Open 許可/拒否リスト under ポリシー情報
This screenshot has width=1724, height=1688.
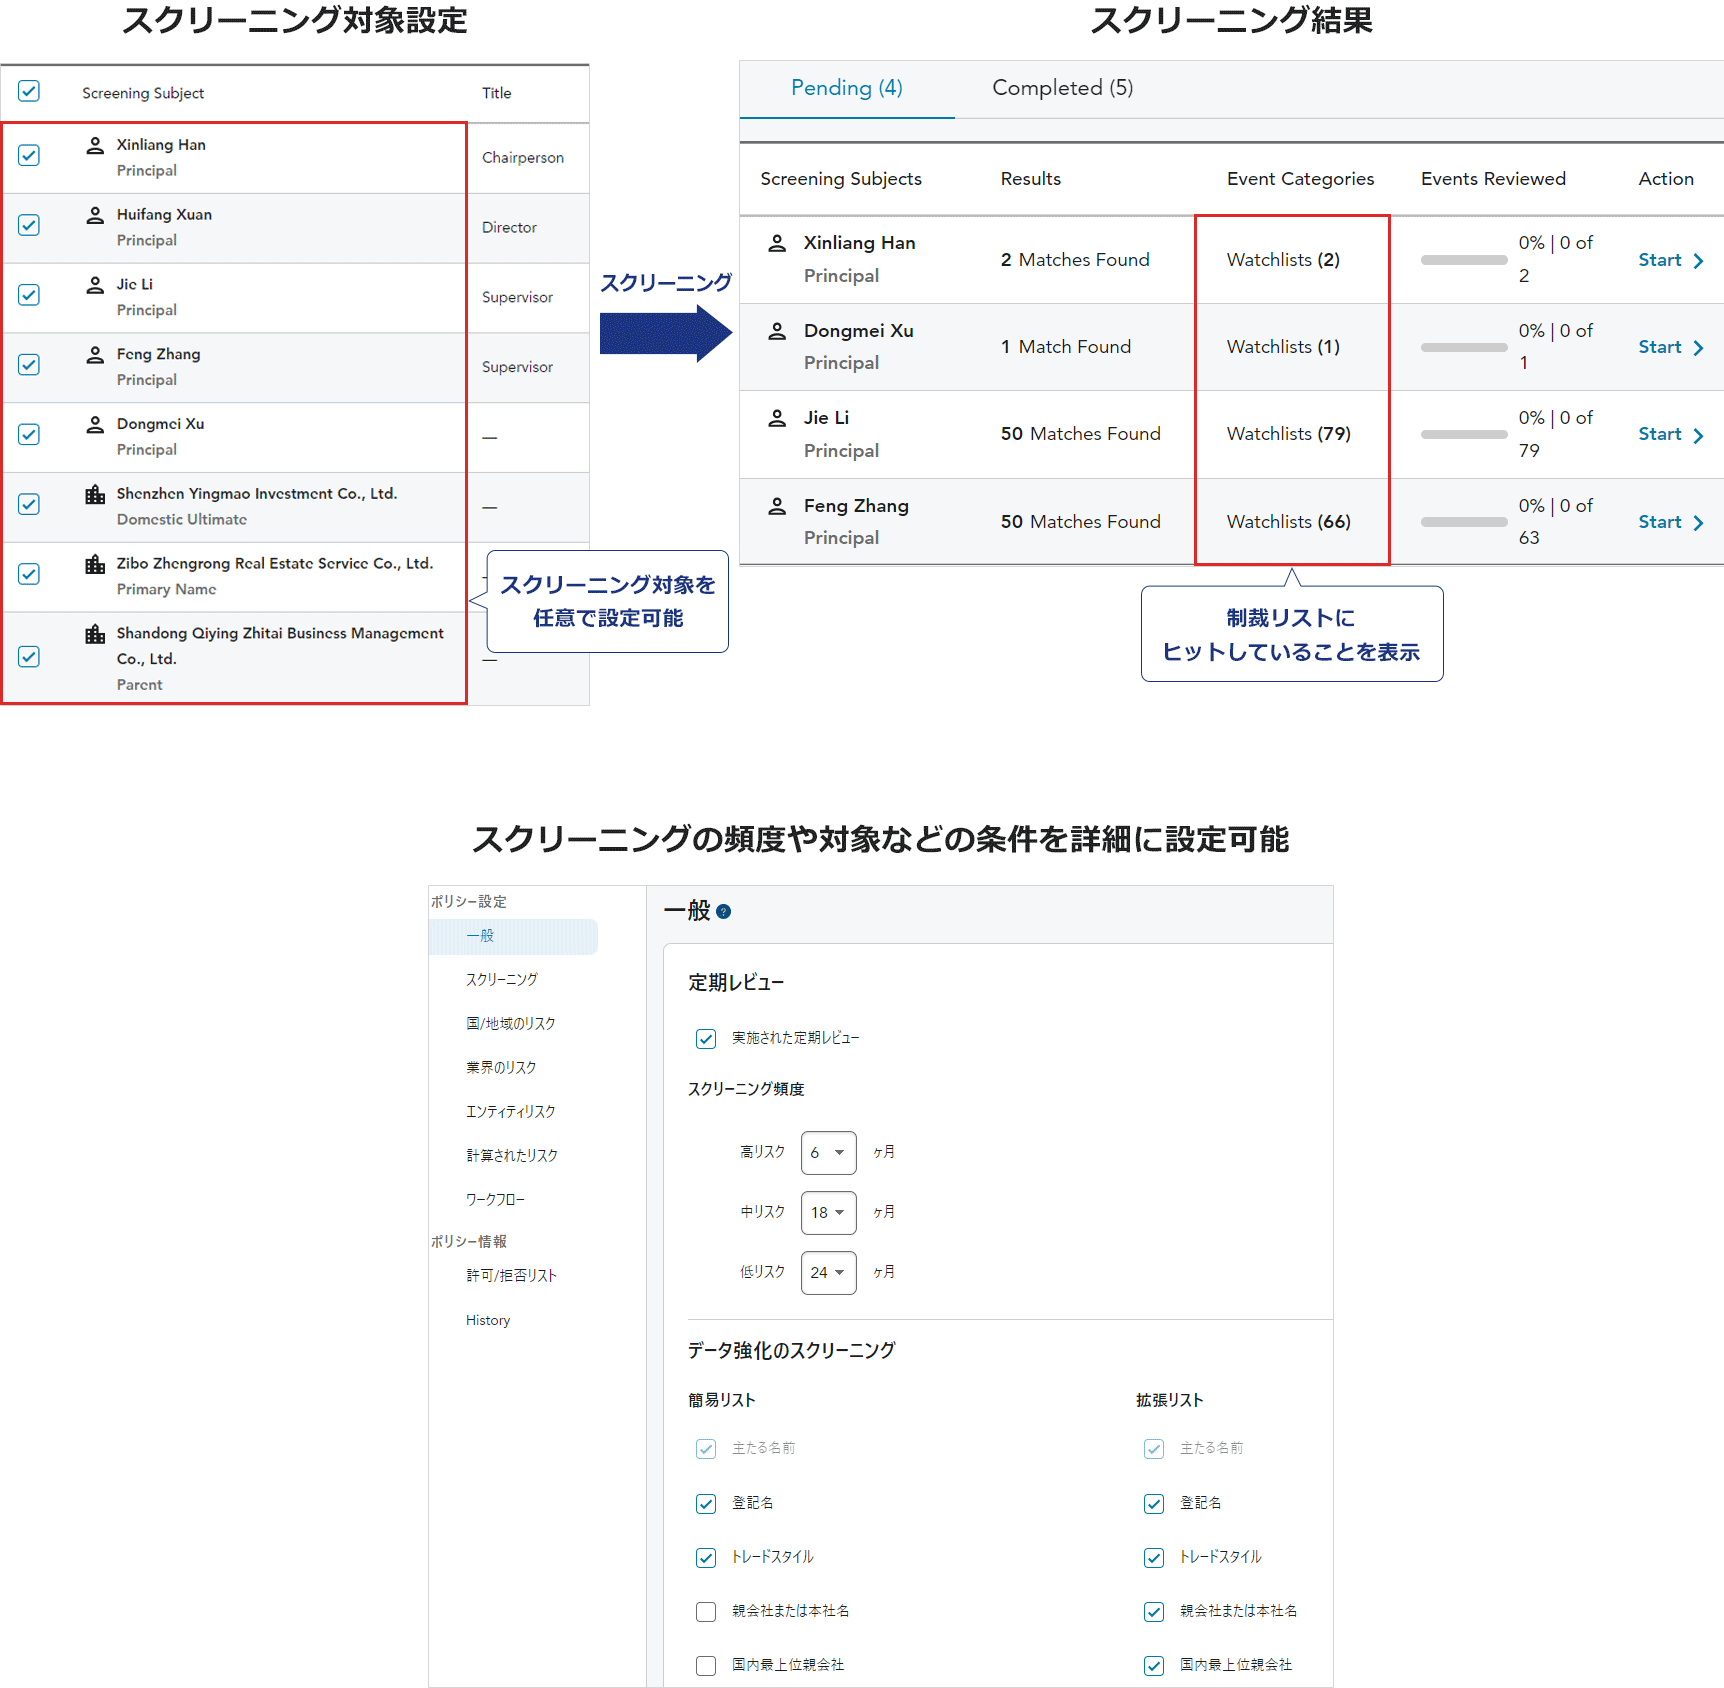tap(511, 1276)
